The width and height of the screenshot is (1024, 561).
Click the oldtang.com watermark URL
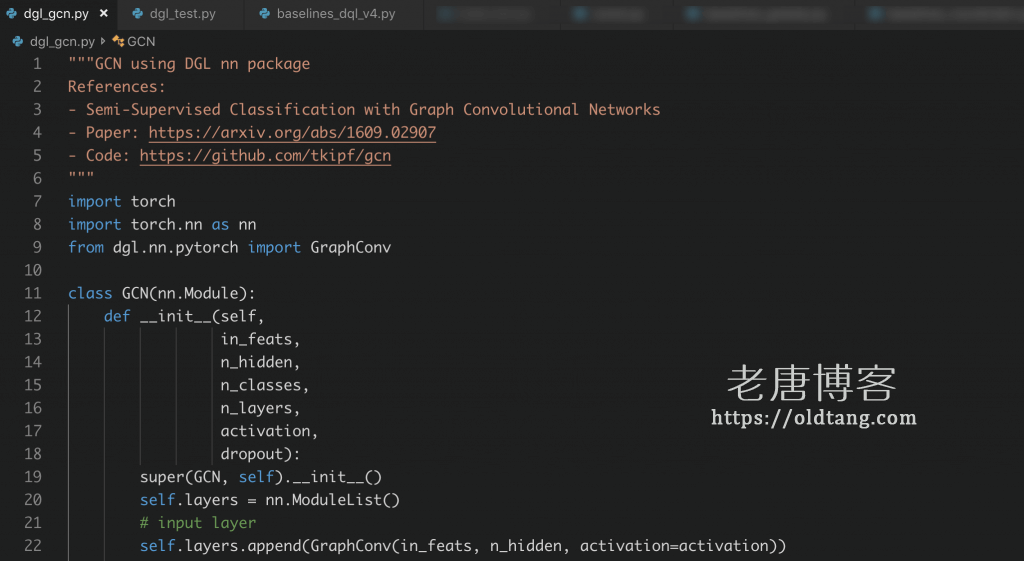(x=813, y=418)
